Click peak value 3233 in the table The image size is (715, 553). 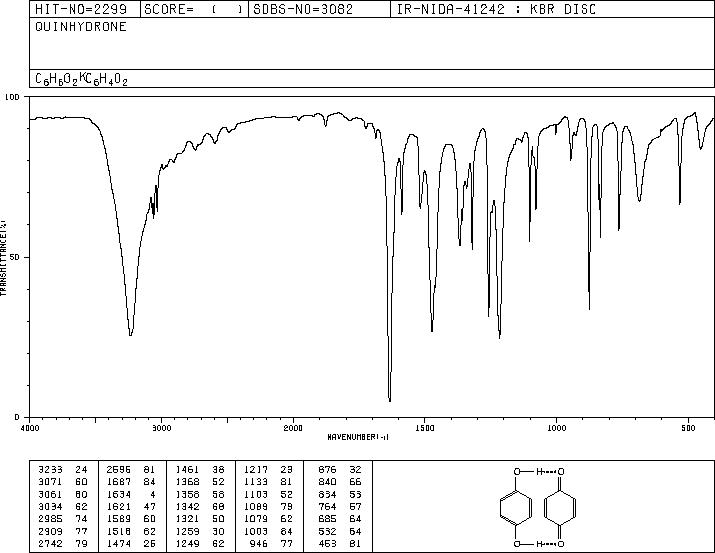coord(51,470)
